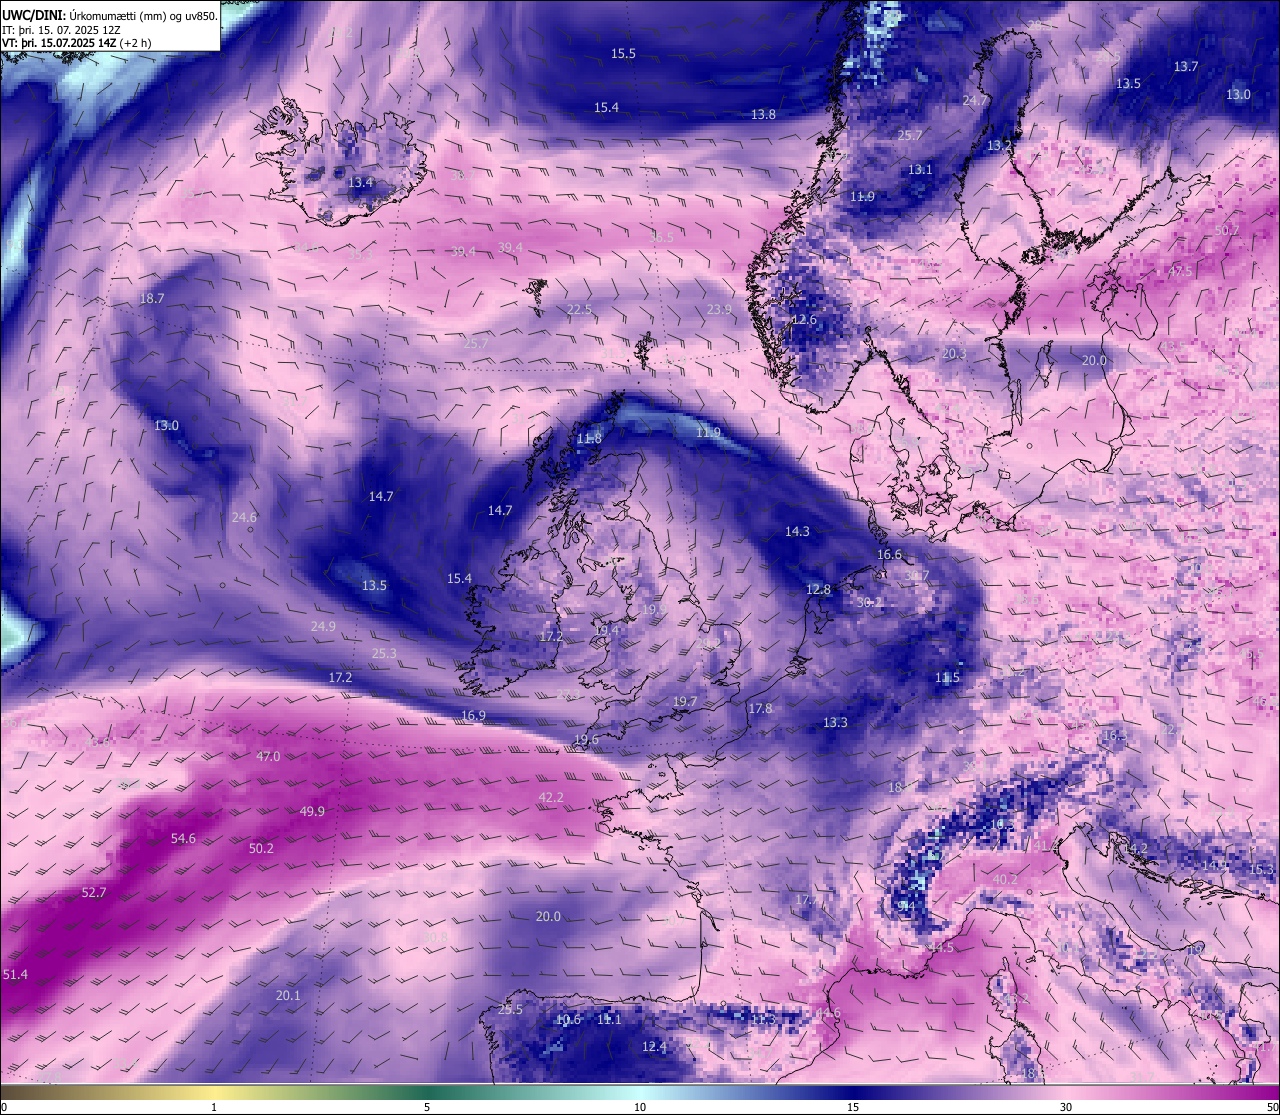Screen dimensions: 1280x1115
Task: Click the 23.9 value label
Action: pos(719,310)
